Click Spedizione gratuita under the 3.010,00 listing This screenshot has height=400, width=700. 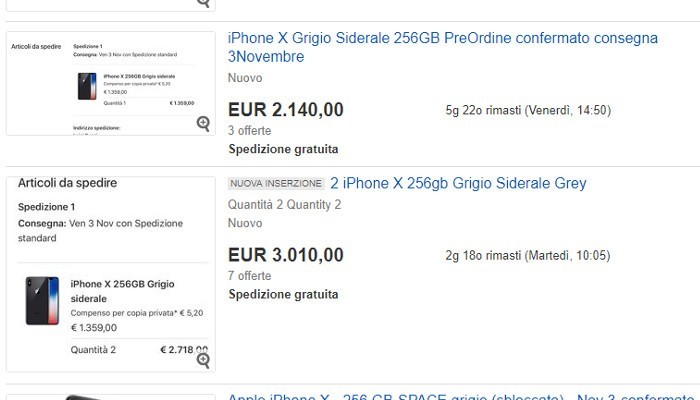pos(283,294)
